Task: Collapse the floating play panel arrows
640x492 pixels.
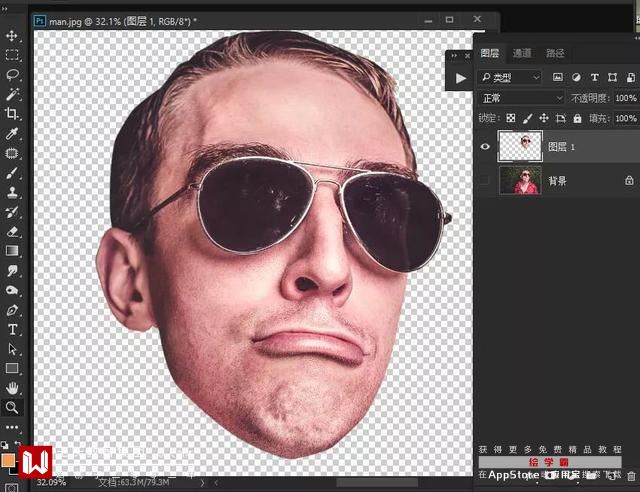Action: pyautogui.click(x=454, y=56)
